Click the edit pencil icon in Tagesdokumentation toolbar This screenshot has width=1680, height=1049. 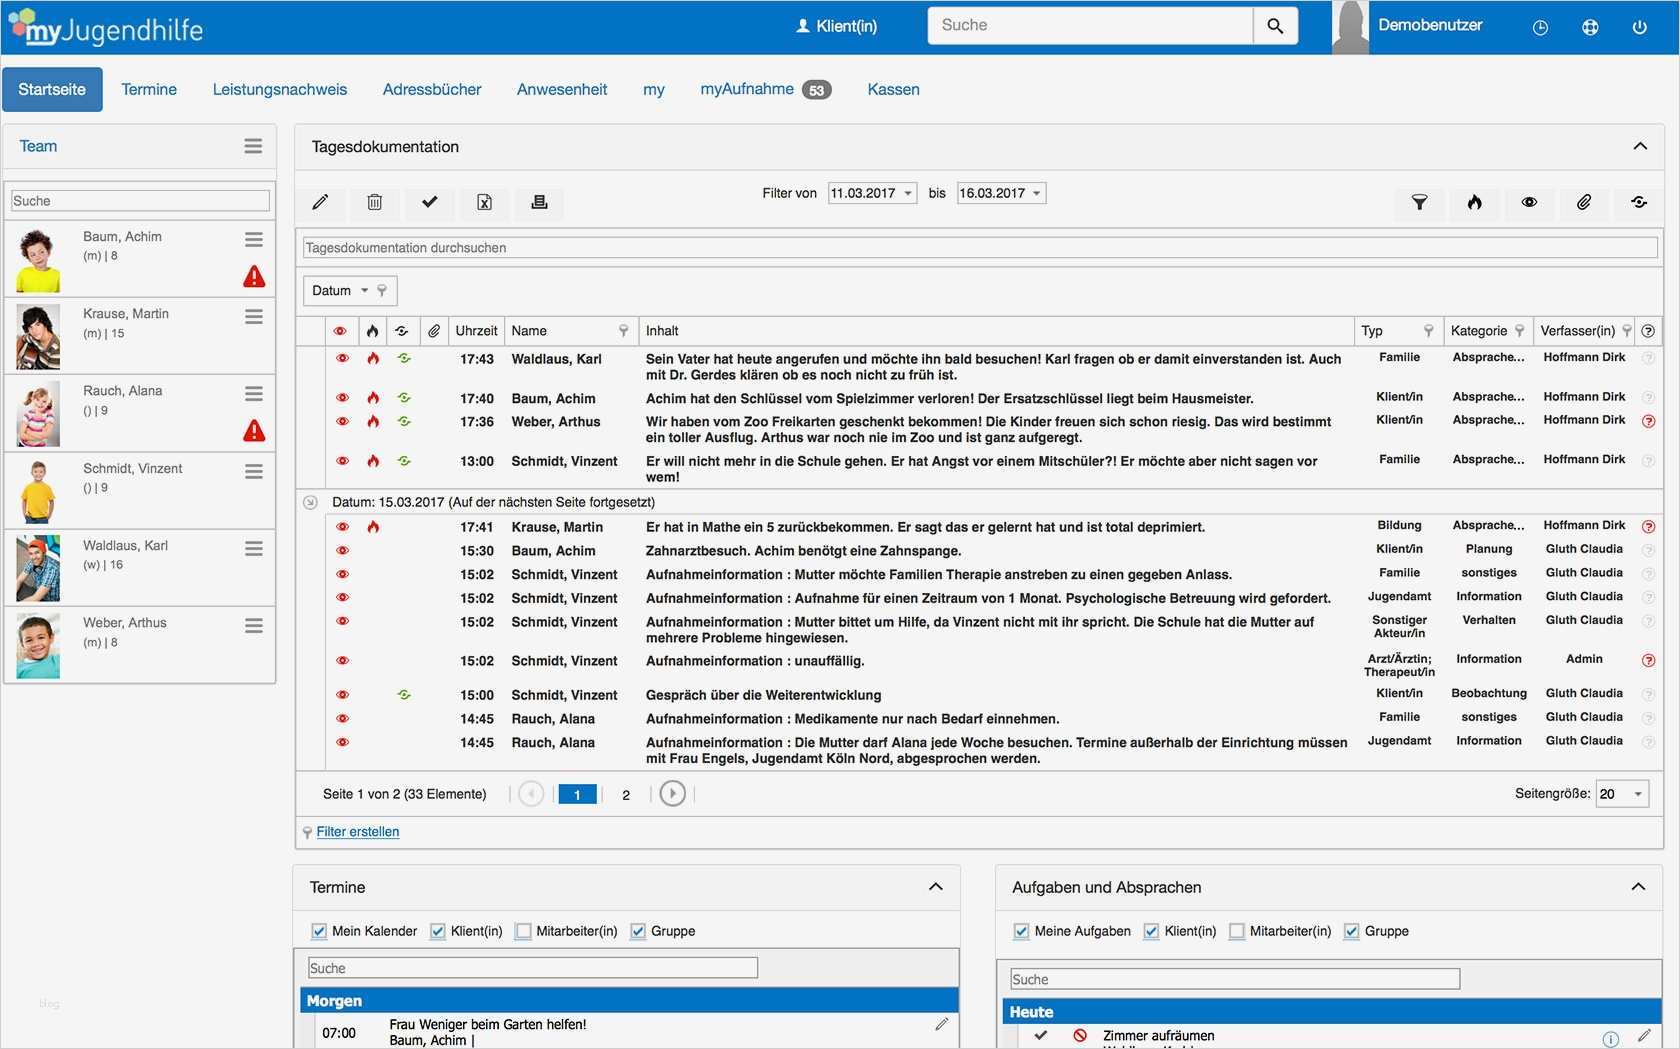click(x=320, y=202)
